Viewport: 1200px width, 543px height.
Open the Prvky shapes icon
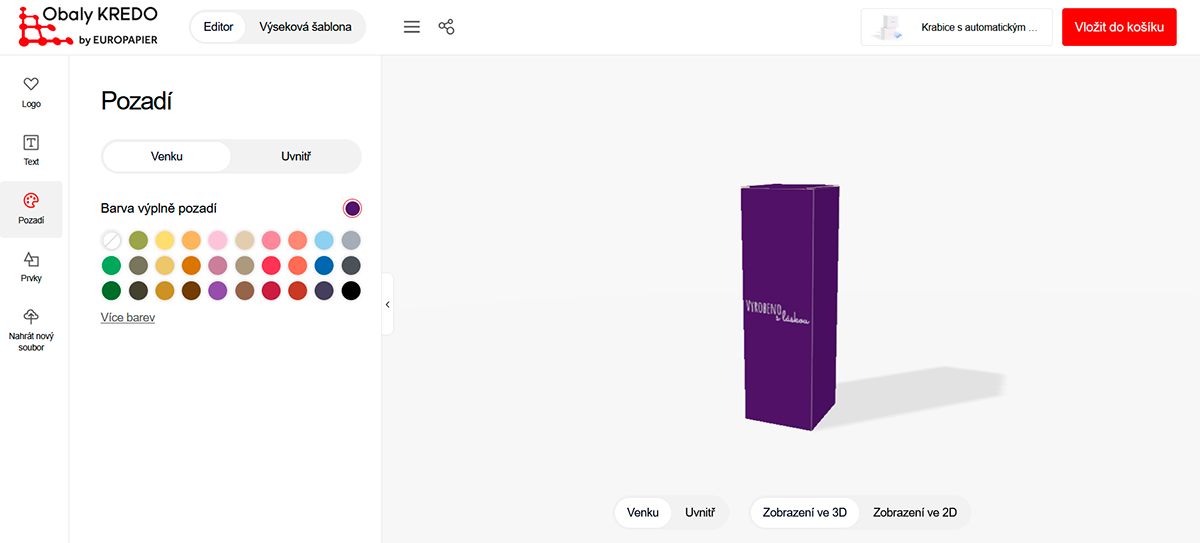point(31,259)
